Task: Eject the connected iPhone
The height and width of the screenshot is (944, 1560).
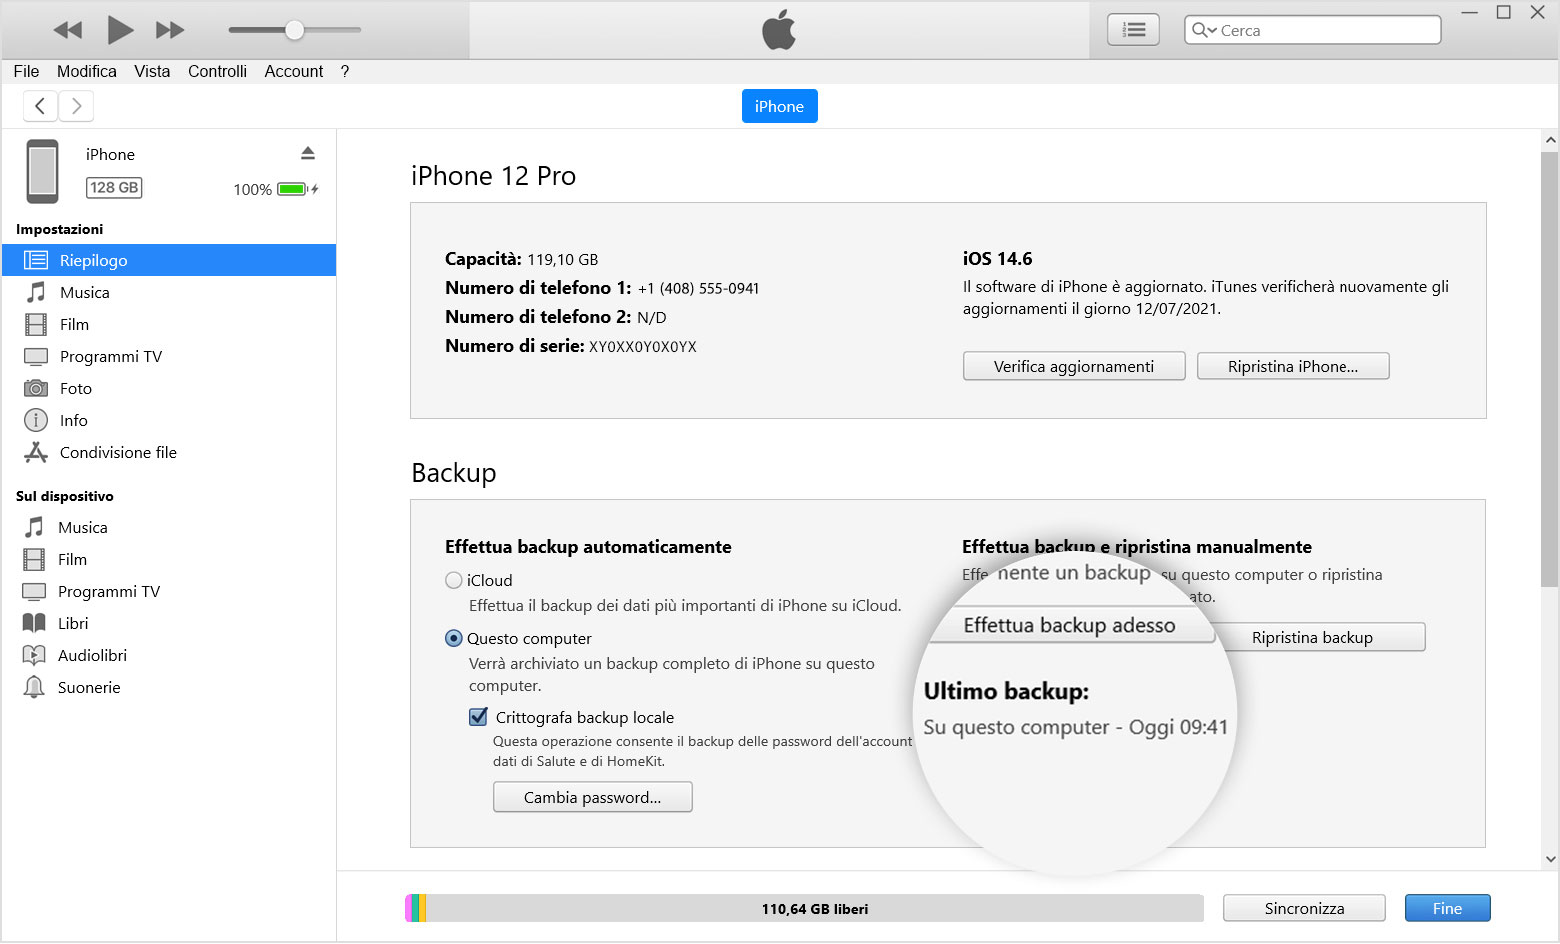Action: point(308,153)
